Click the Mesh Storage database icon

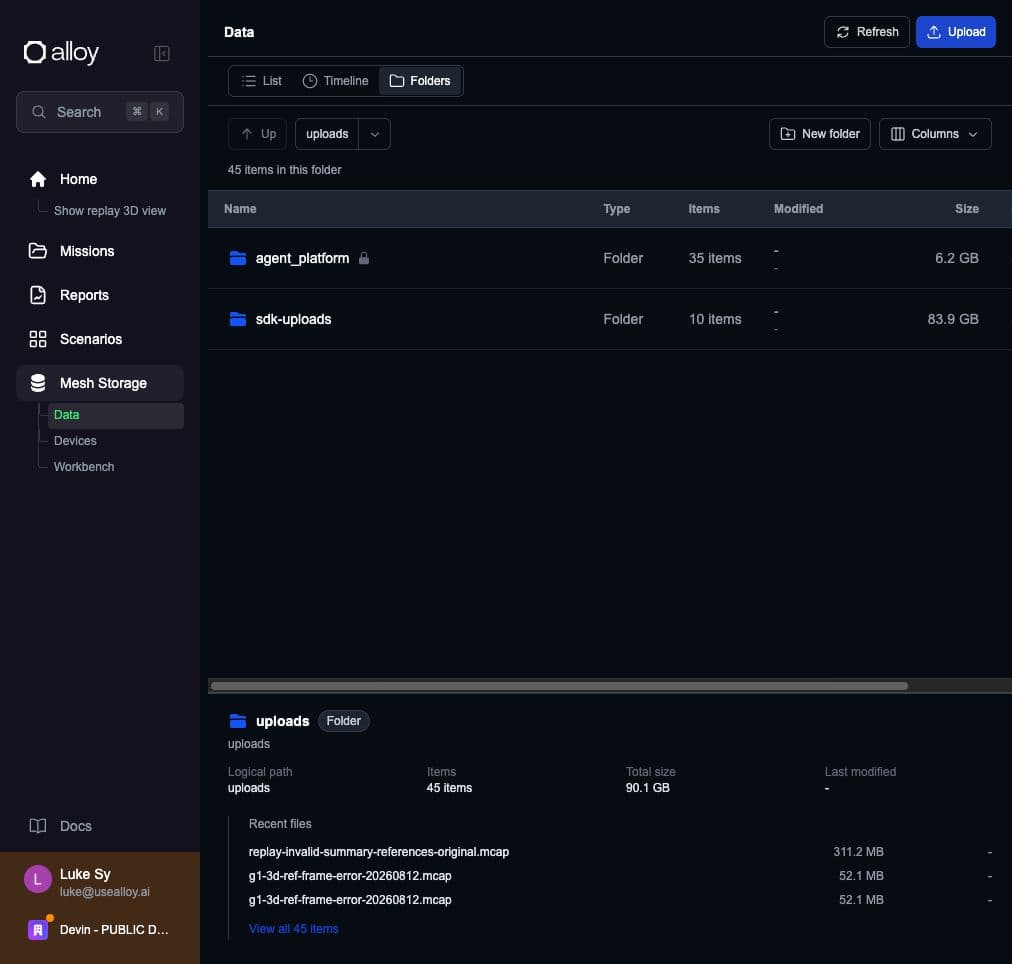pyautogui.click(x=38, y=383)
